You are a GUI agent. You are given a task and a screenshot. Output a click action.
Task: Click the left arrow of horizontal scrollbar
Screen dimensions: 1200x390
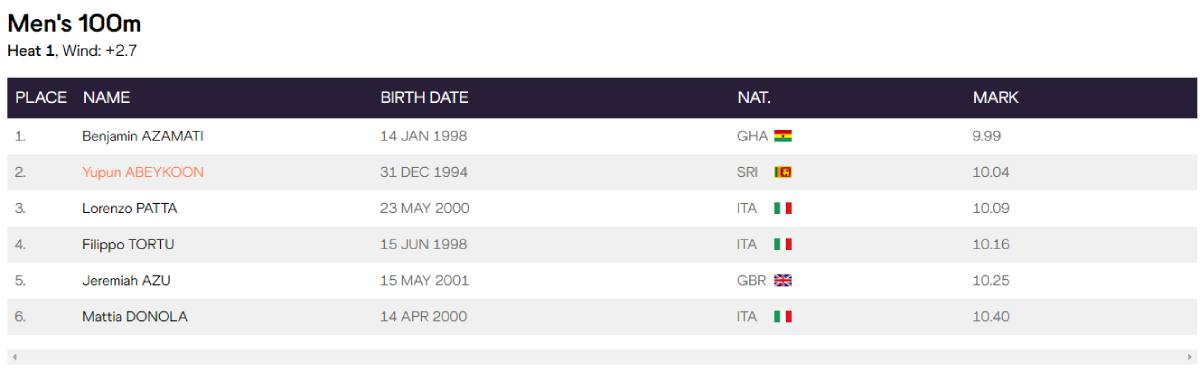[14, 356]
